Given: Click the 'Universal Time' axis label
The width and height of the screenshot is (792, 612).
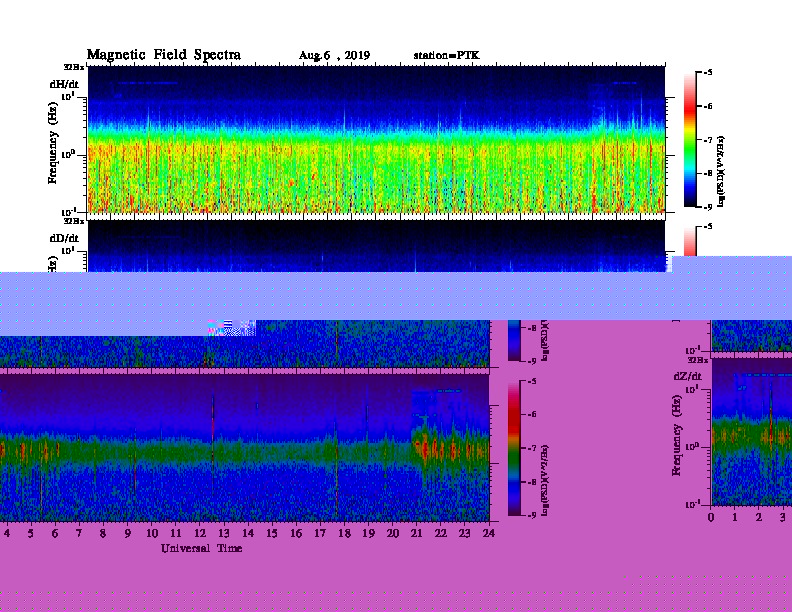Looking at the screenshot, I should click(x=202, y=548).
